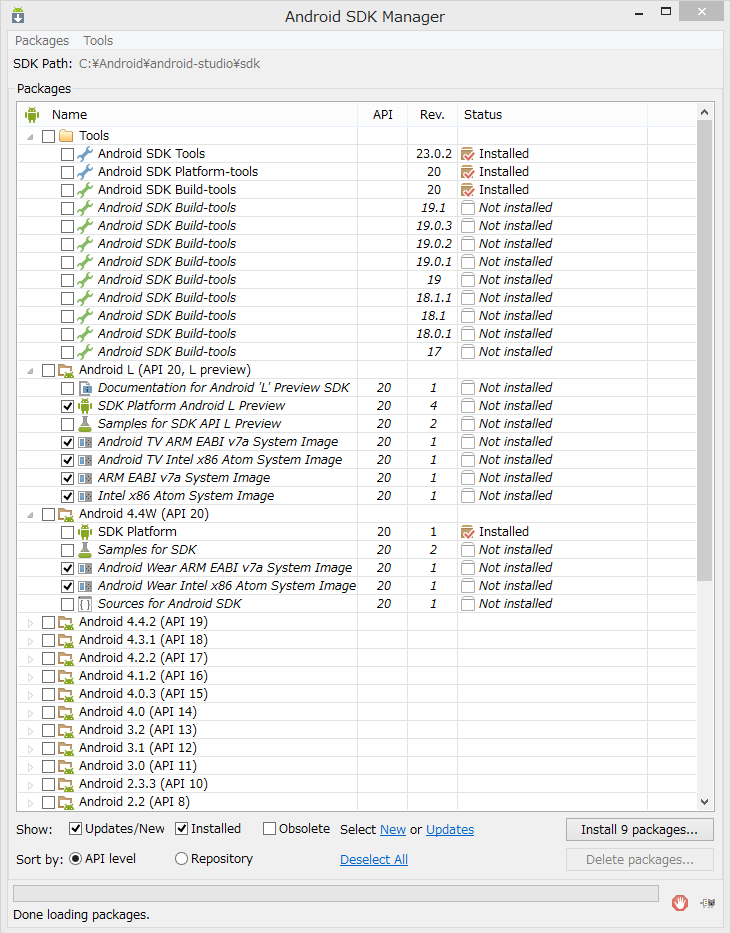Click the Name column header
Viewport: 731px width, 933px height.
(188, 115)
